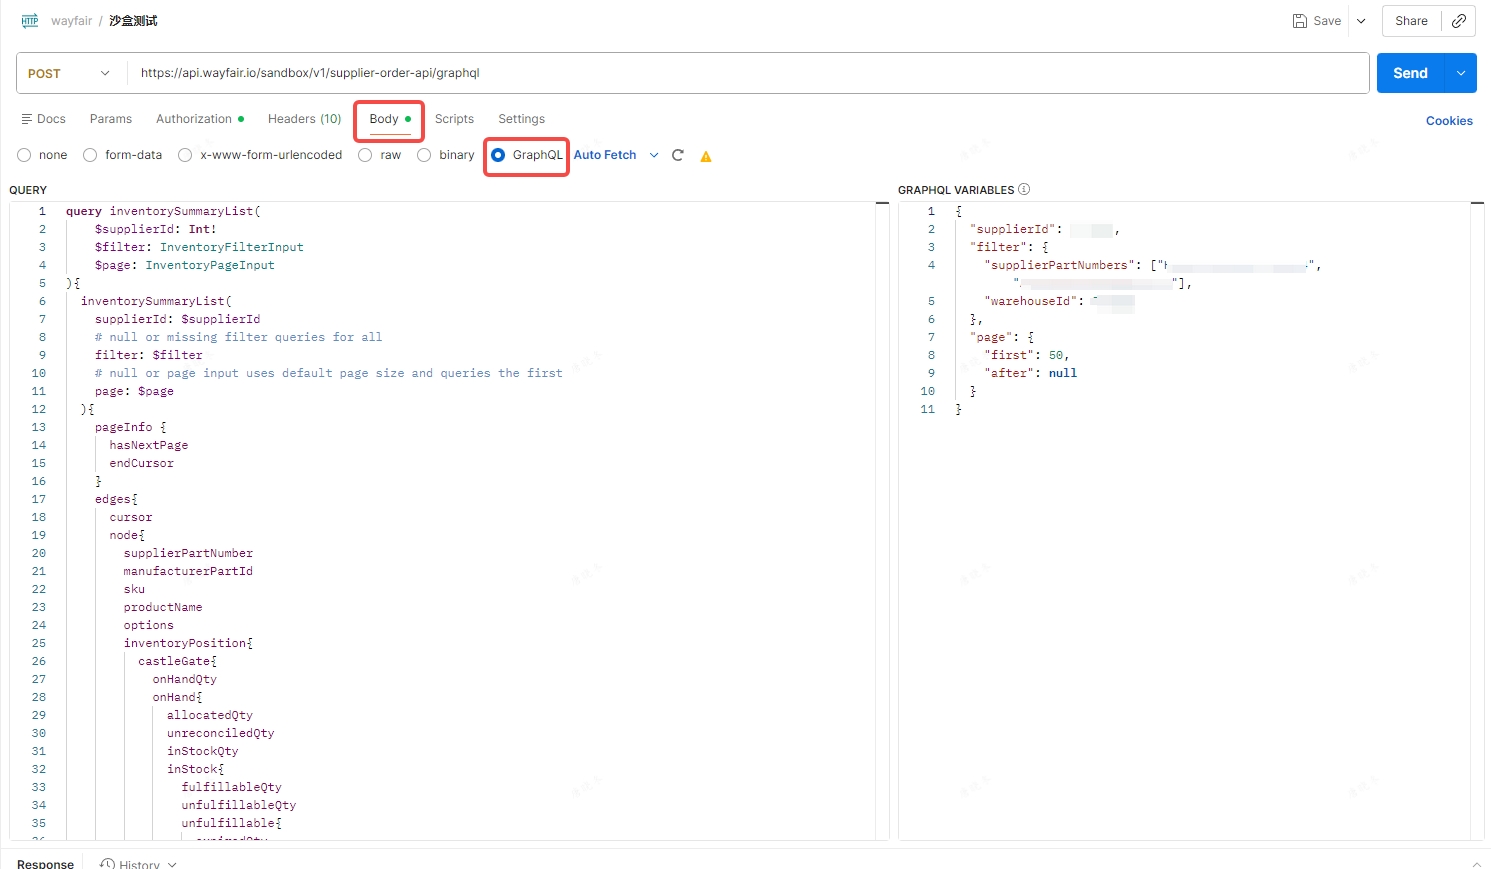Click the HTTP request icon beside wayfair
This screenshot has width=1491, height=869.
30,21
